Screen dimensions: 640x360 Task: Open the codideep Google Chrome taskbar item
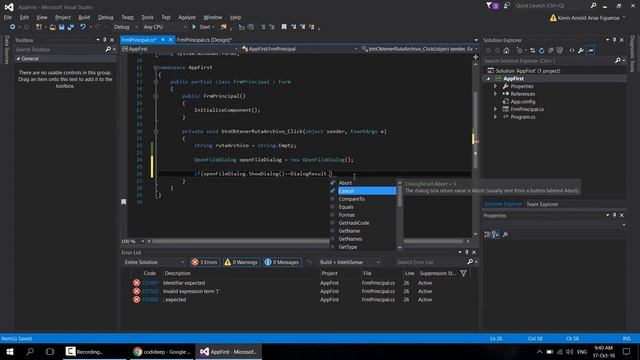pos(162,351)
